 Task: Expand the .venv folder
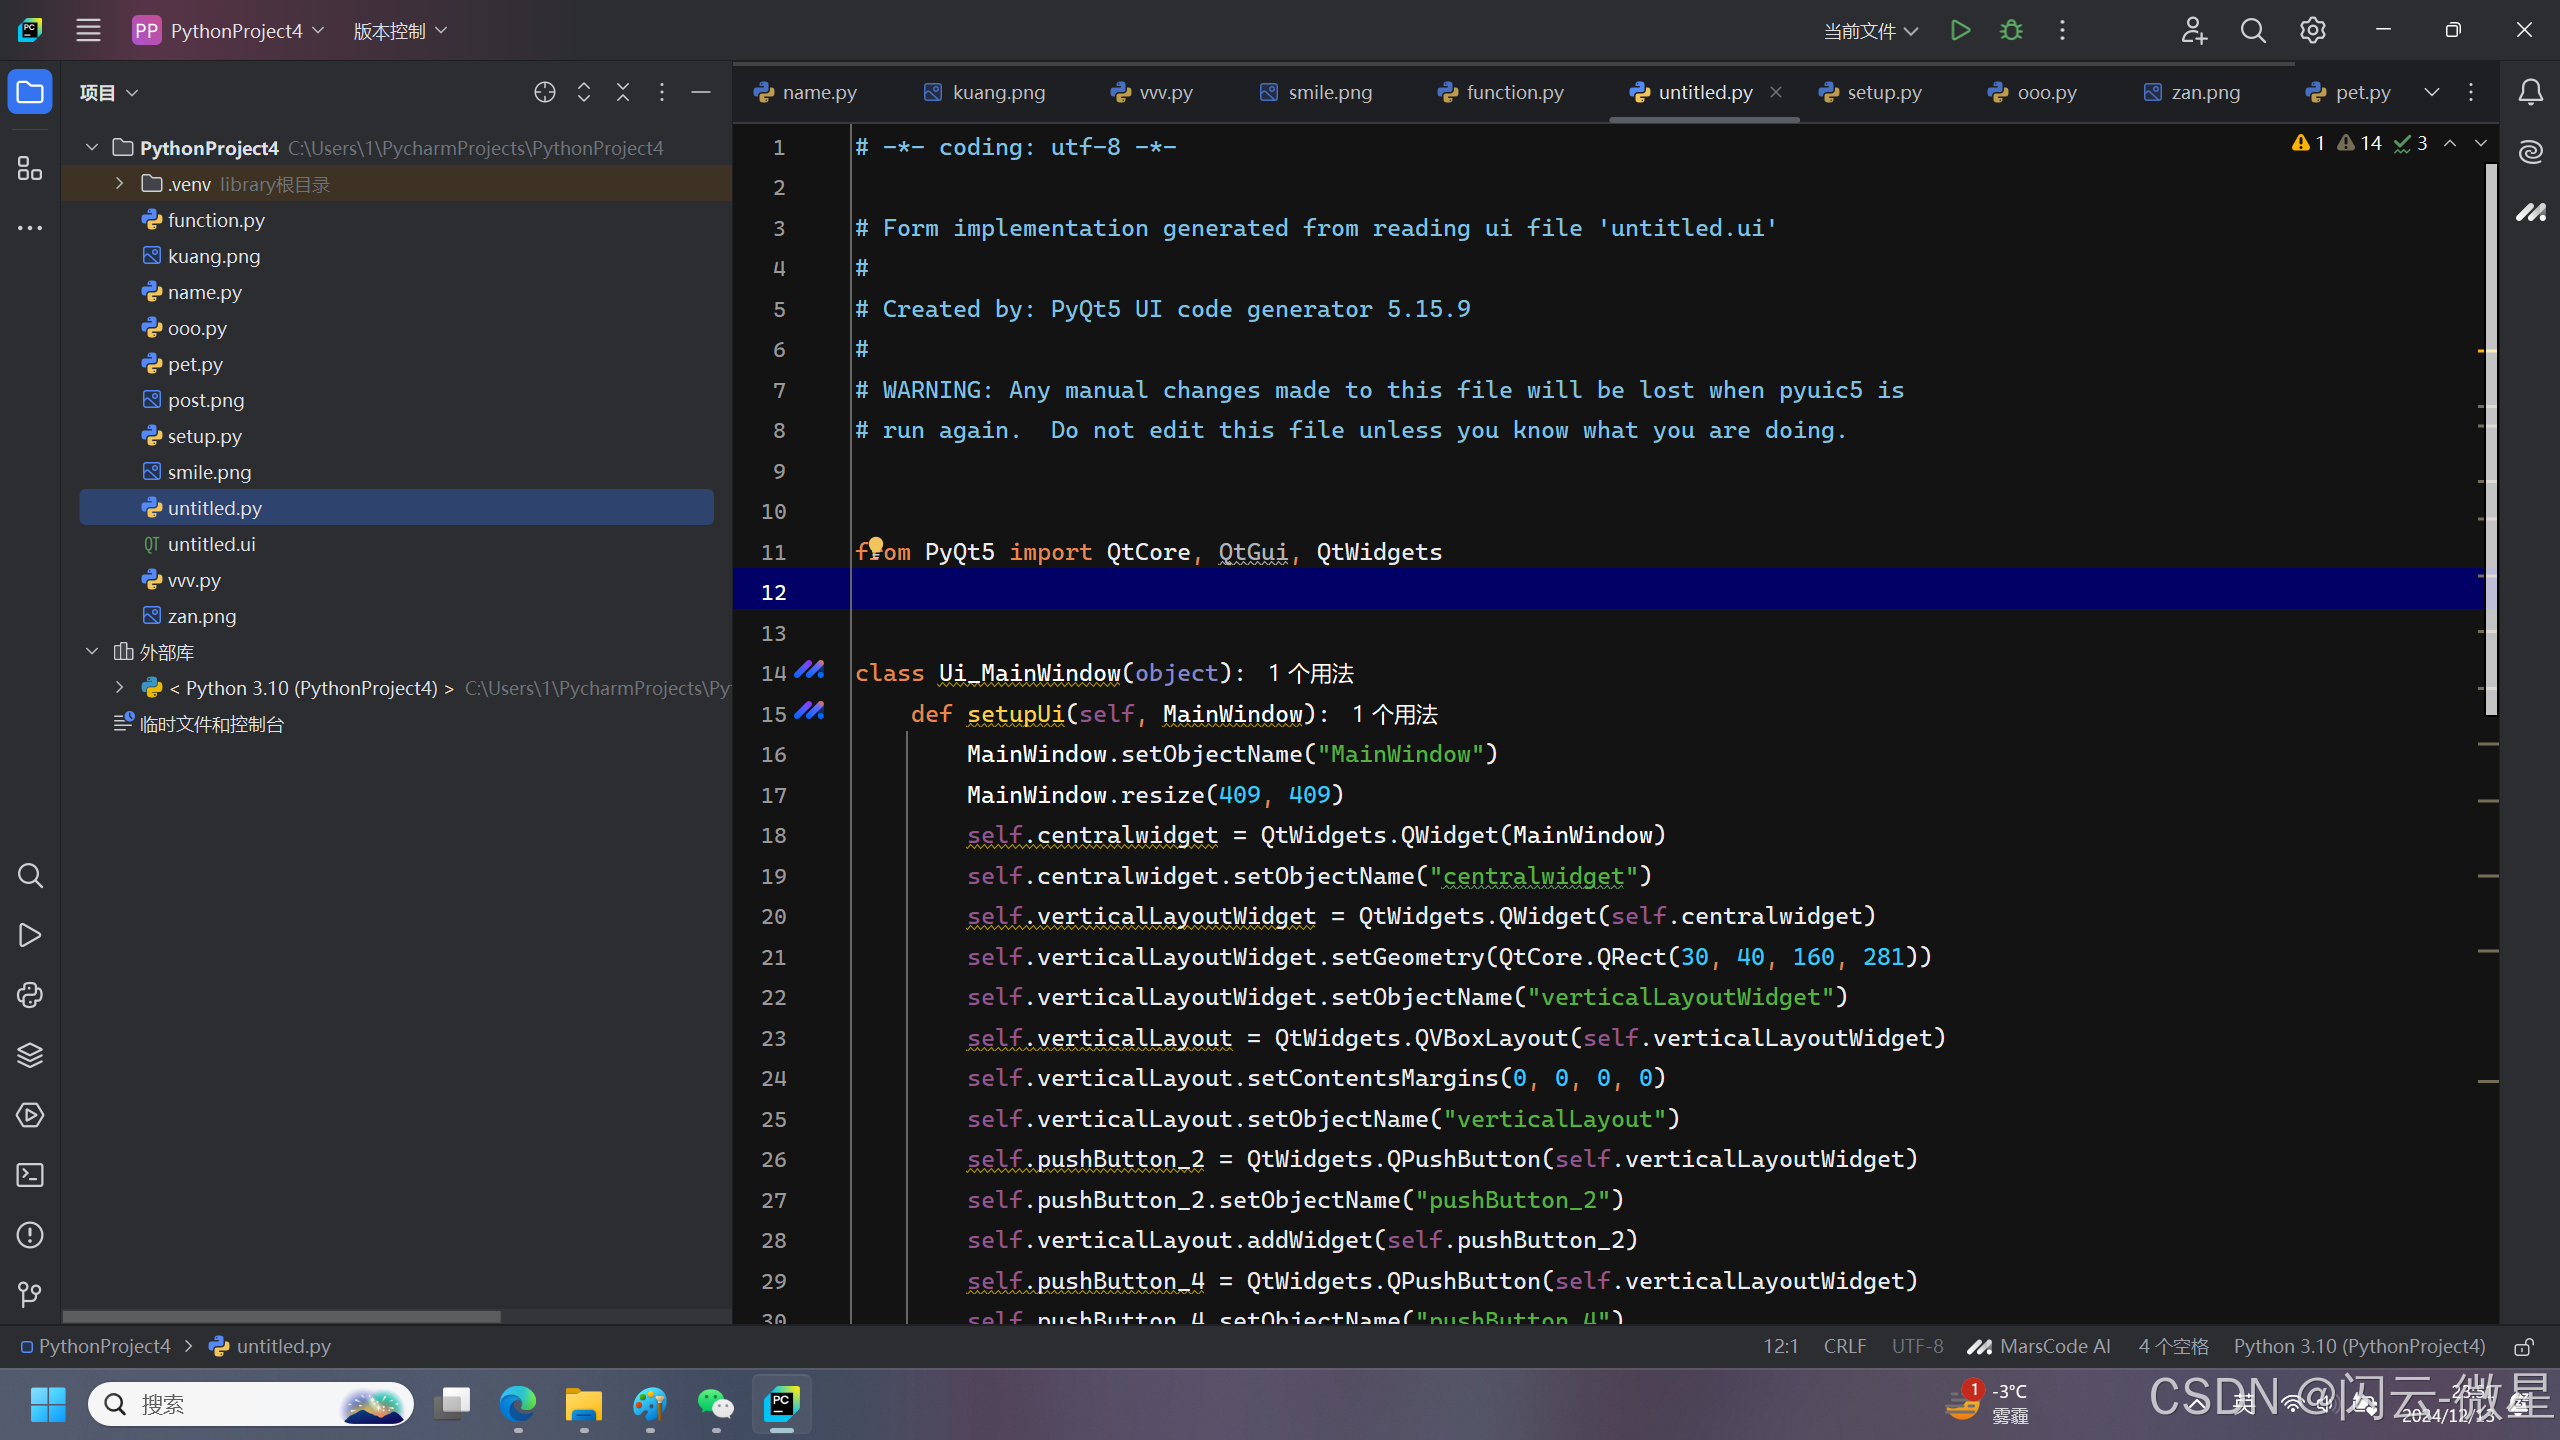pos(120,184)
